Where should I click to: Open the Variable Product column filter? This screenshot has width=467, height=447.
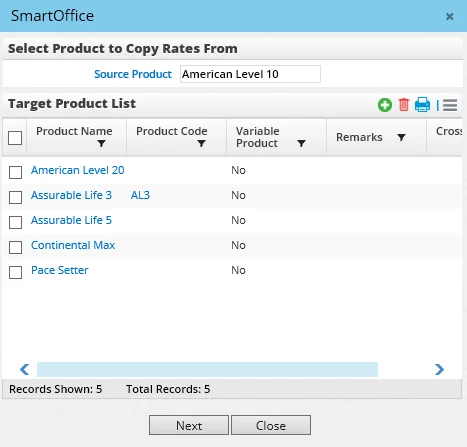pos(301,143)
